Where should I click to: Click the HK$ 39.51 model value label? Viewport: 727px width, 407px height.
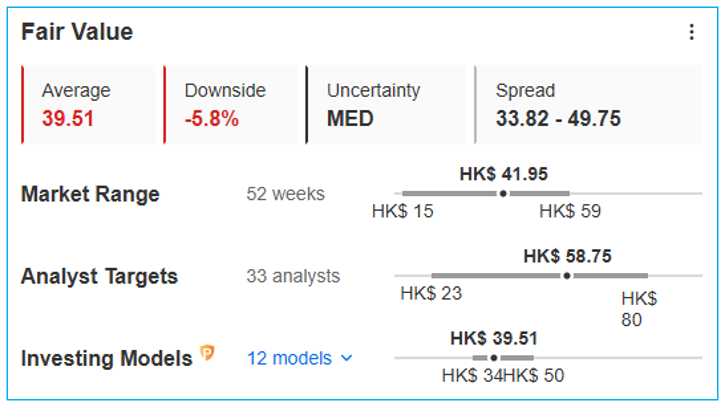[494, 338]
